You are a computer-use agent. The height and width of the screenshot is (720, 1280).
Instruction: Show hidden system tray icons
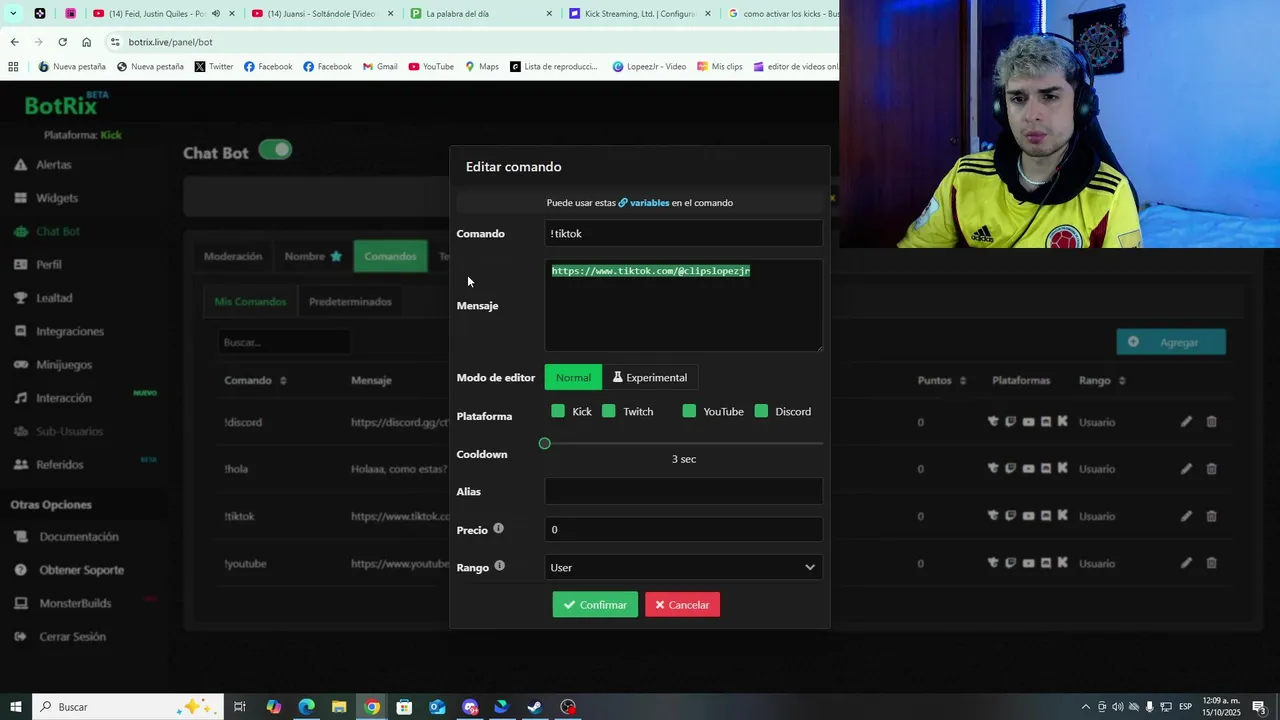[1086, 707]
